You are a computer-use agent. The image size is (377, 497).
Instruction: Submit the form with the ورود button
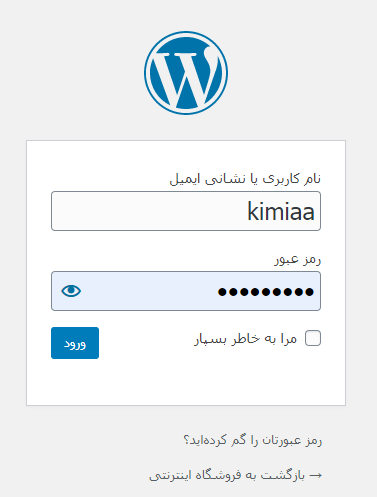[x=75, y=343]
